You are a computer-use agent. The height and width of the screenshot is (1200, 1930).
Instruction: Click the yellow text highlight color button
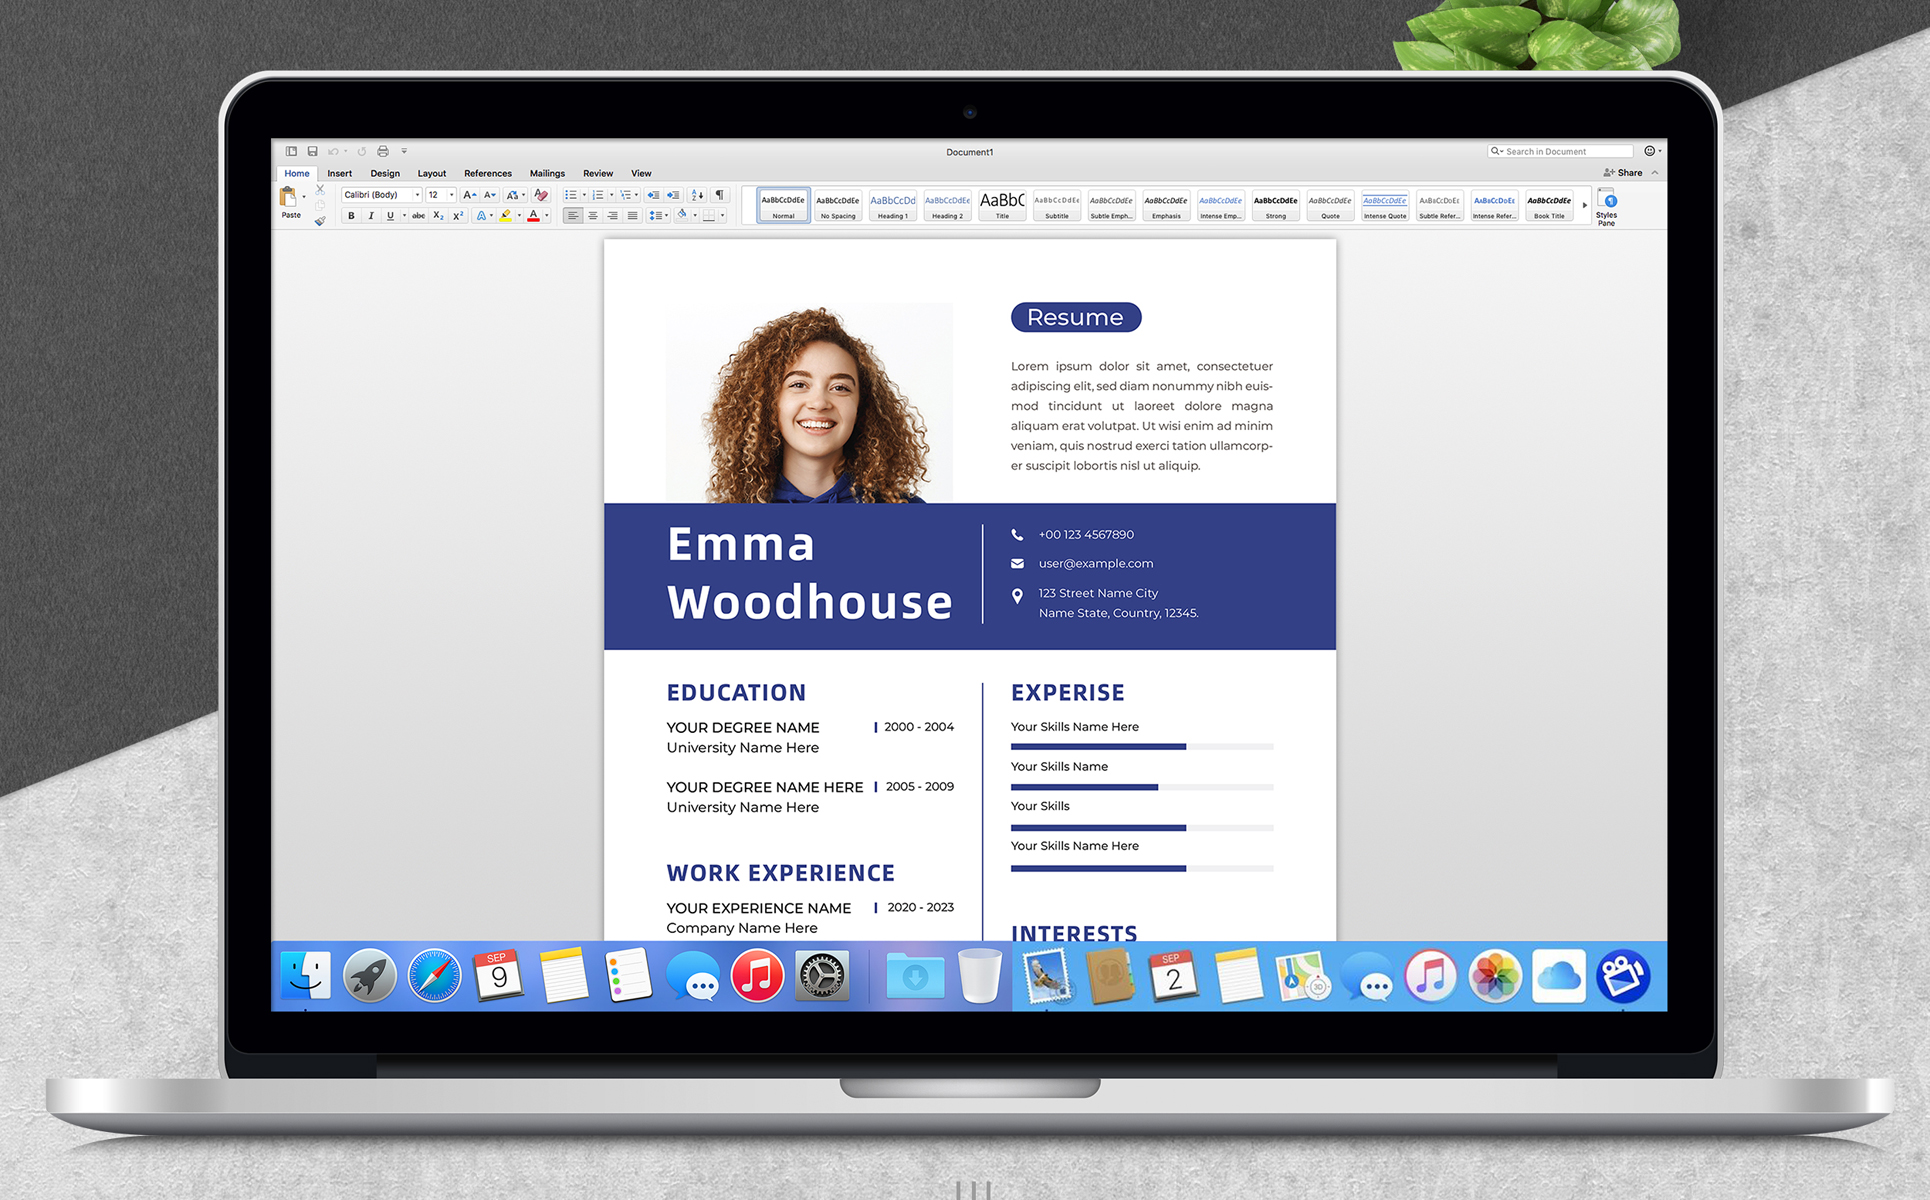506,216
